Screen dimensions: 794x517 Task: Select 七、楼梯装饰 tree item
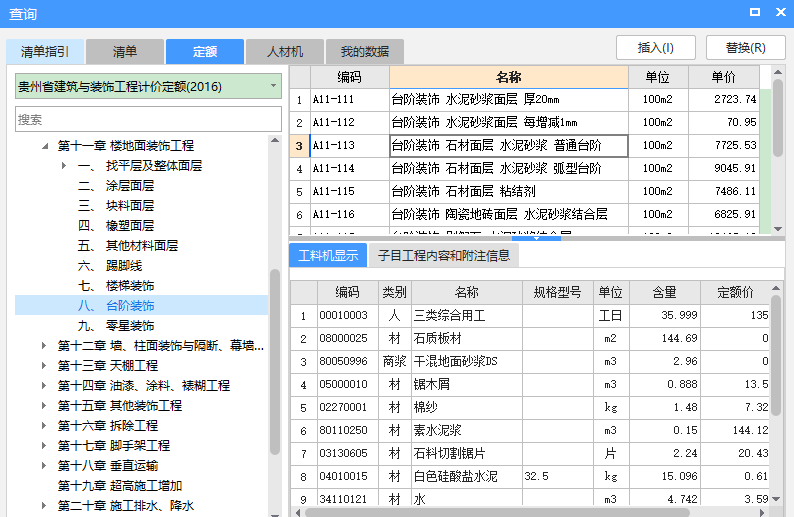pyautogui.click(x=116, y=286)
